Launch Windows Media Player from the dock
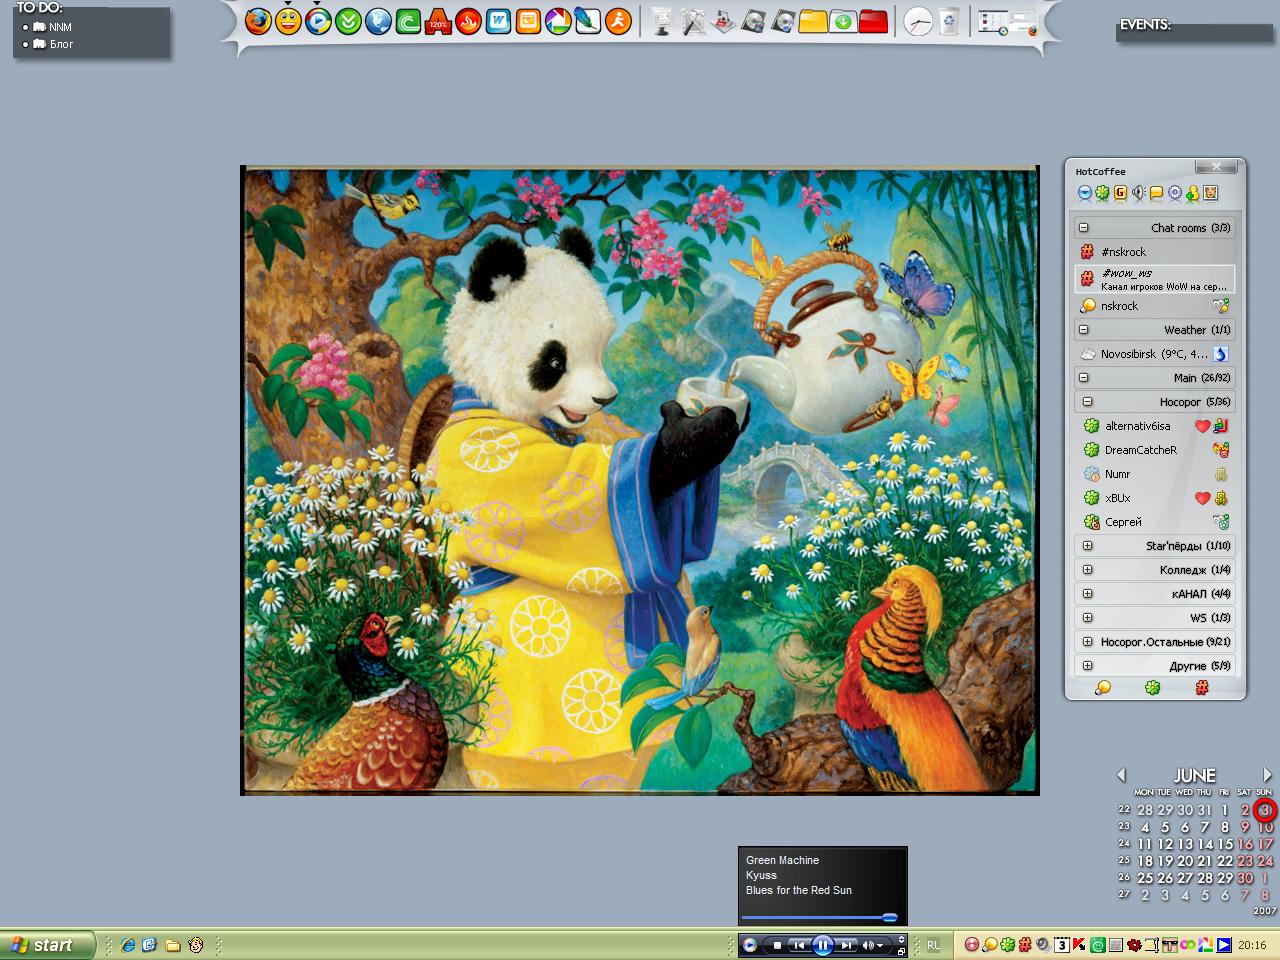 318,21
